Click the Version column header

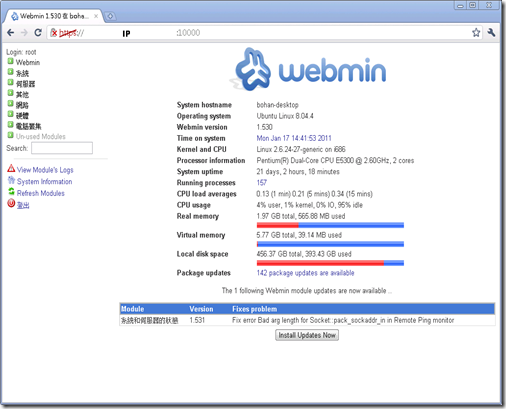click(201, 309)
